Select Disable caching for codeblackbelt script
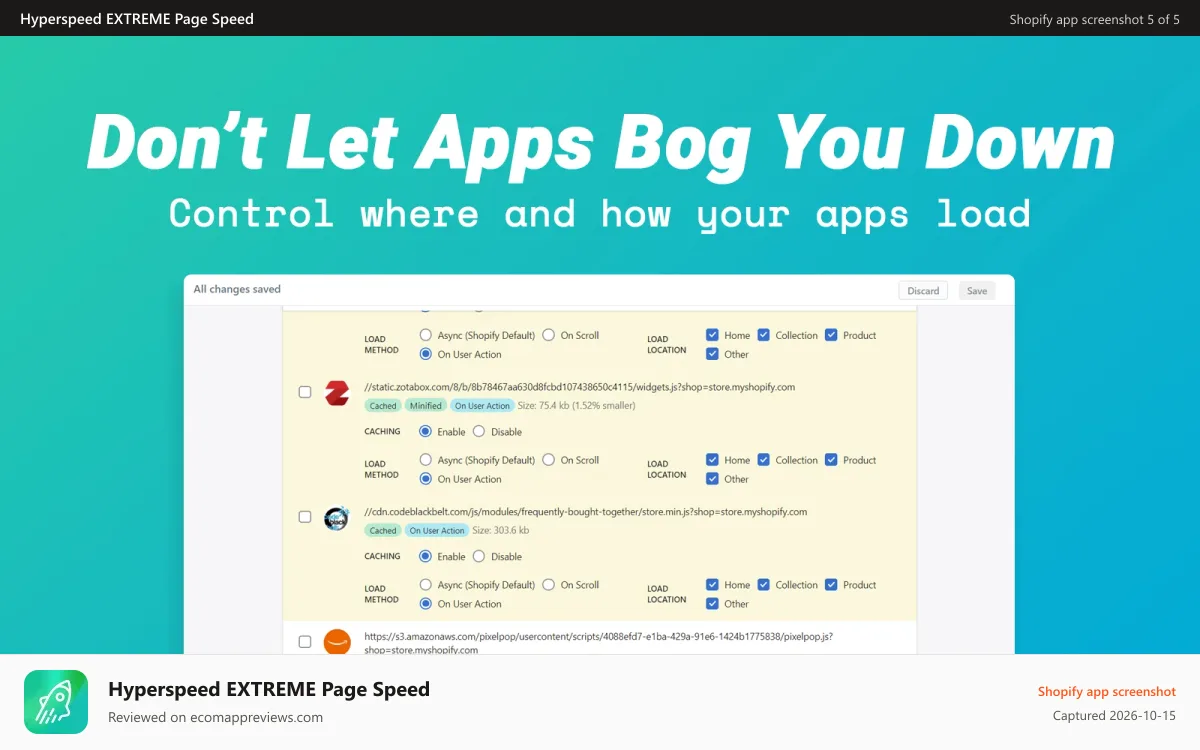 (x=479, y=556)
